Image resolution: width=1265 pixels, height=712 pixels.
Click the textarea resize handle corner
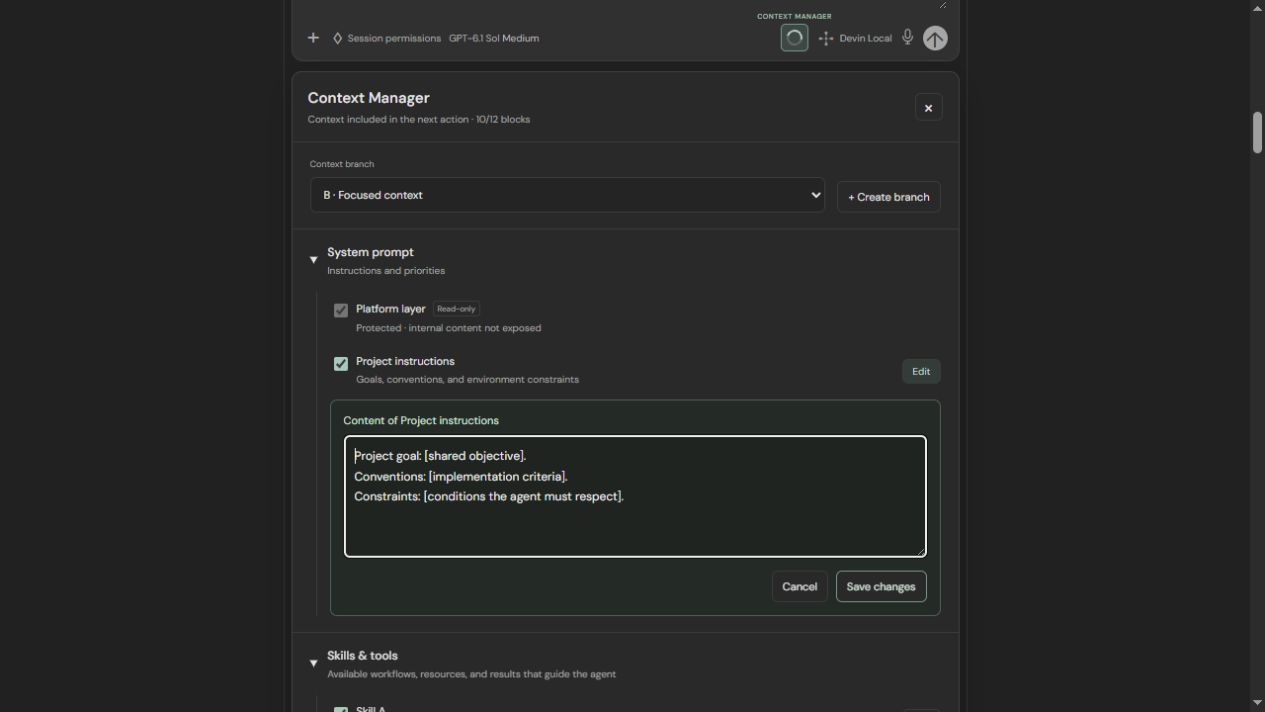920,551
